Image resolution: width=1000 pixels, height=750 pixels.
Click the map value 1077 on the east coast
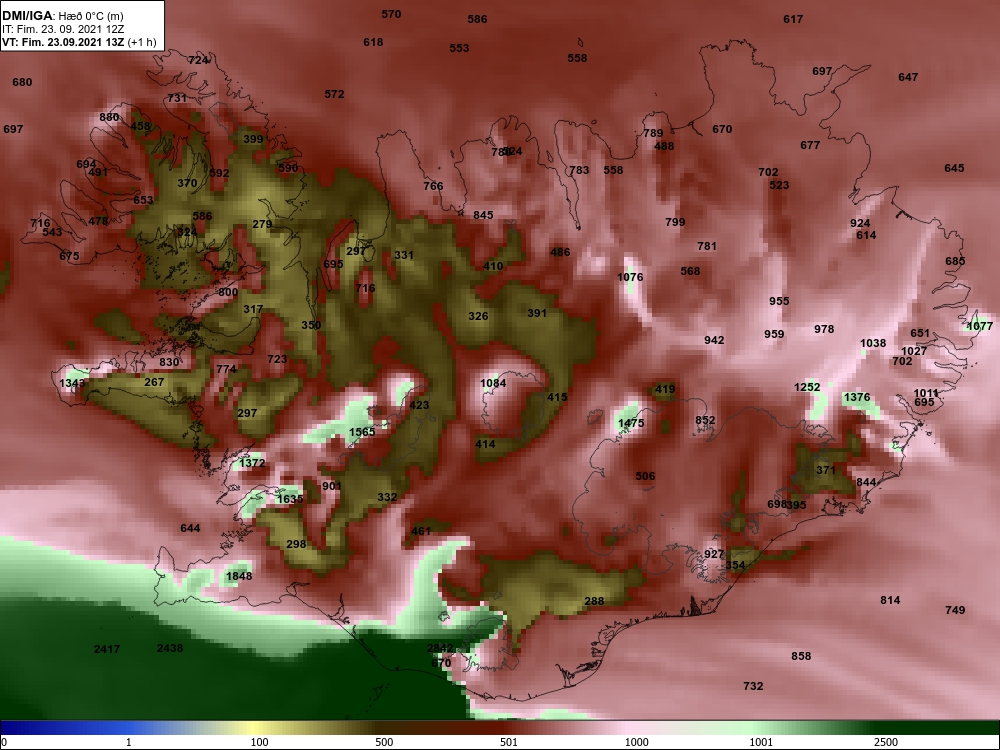pyautogui.click(x=980, y=327)
